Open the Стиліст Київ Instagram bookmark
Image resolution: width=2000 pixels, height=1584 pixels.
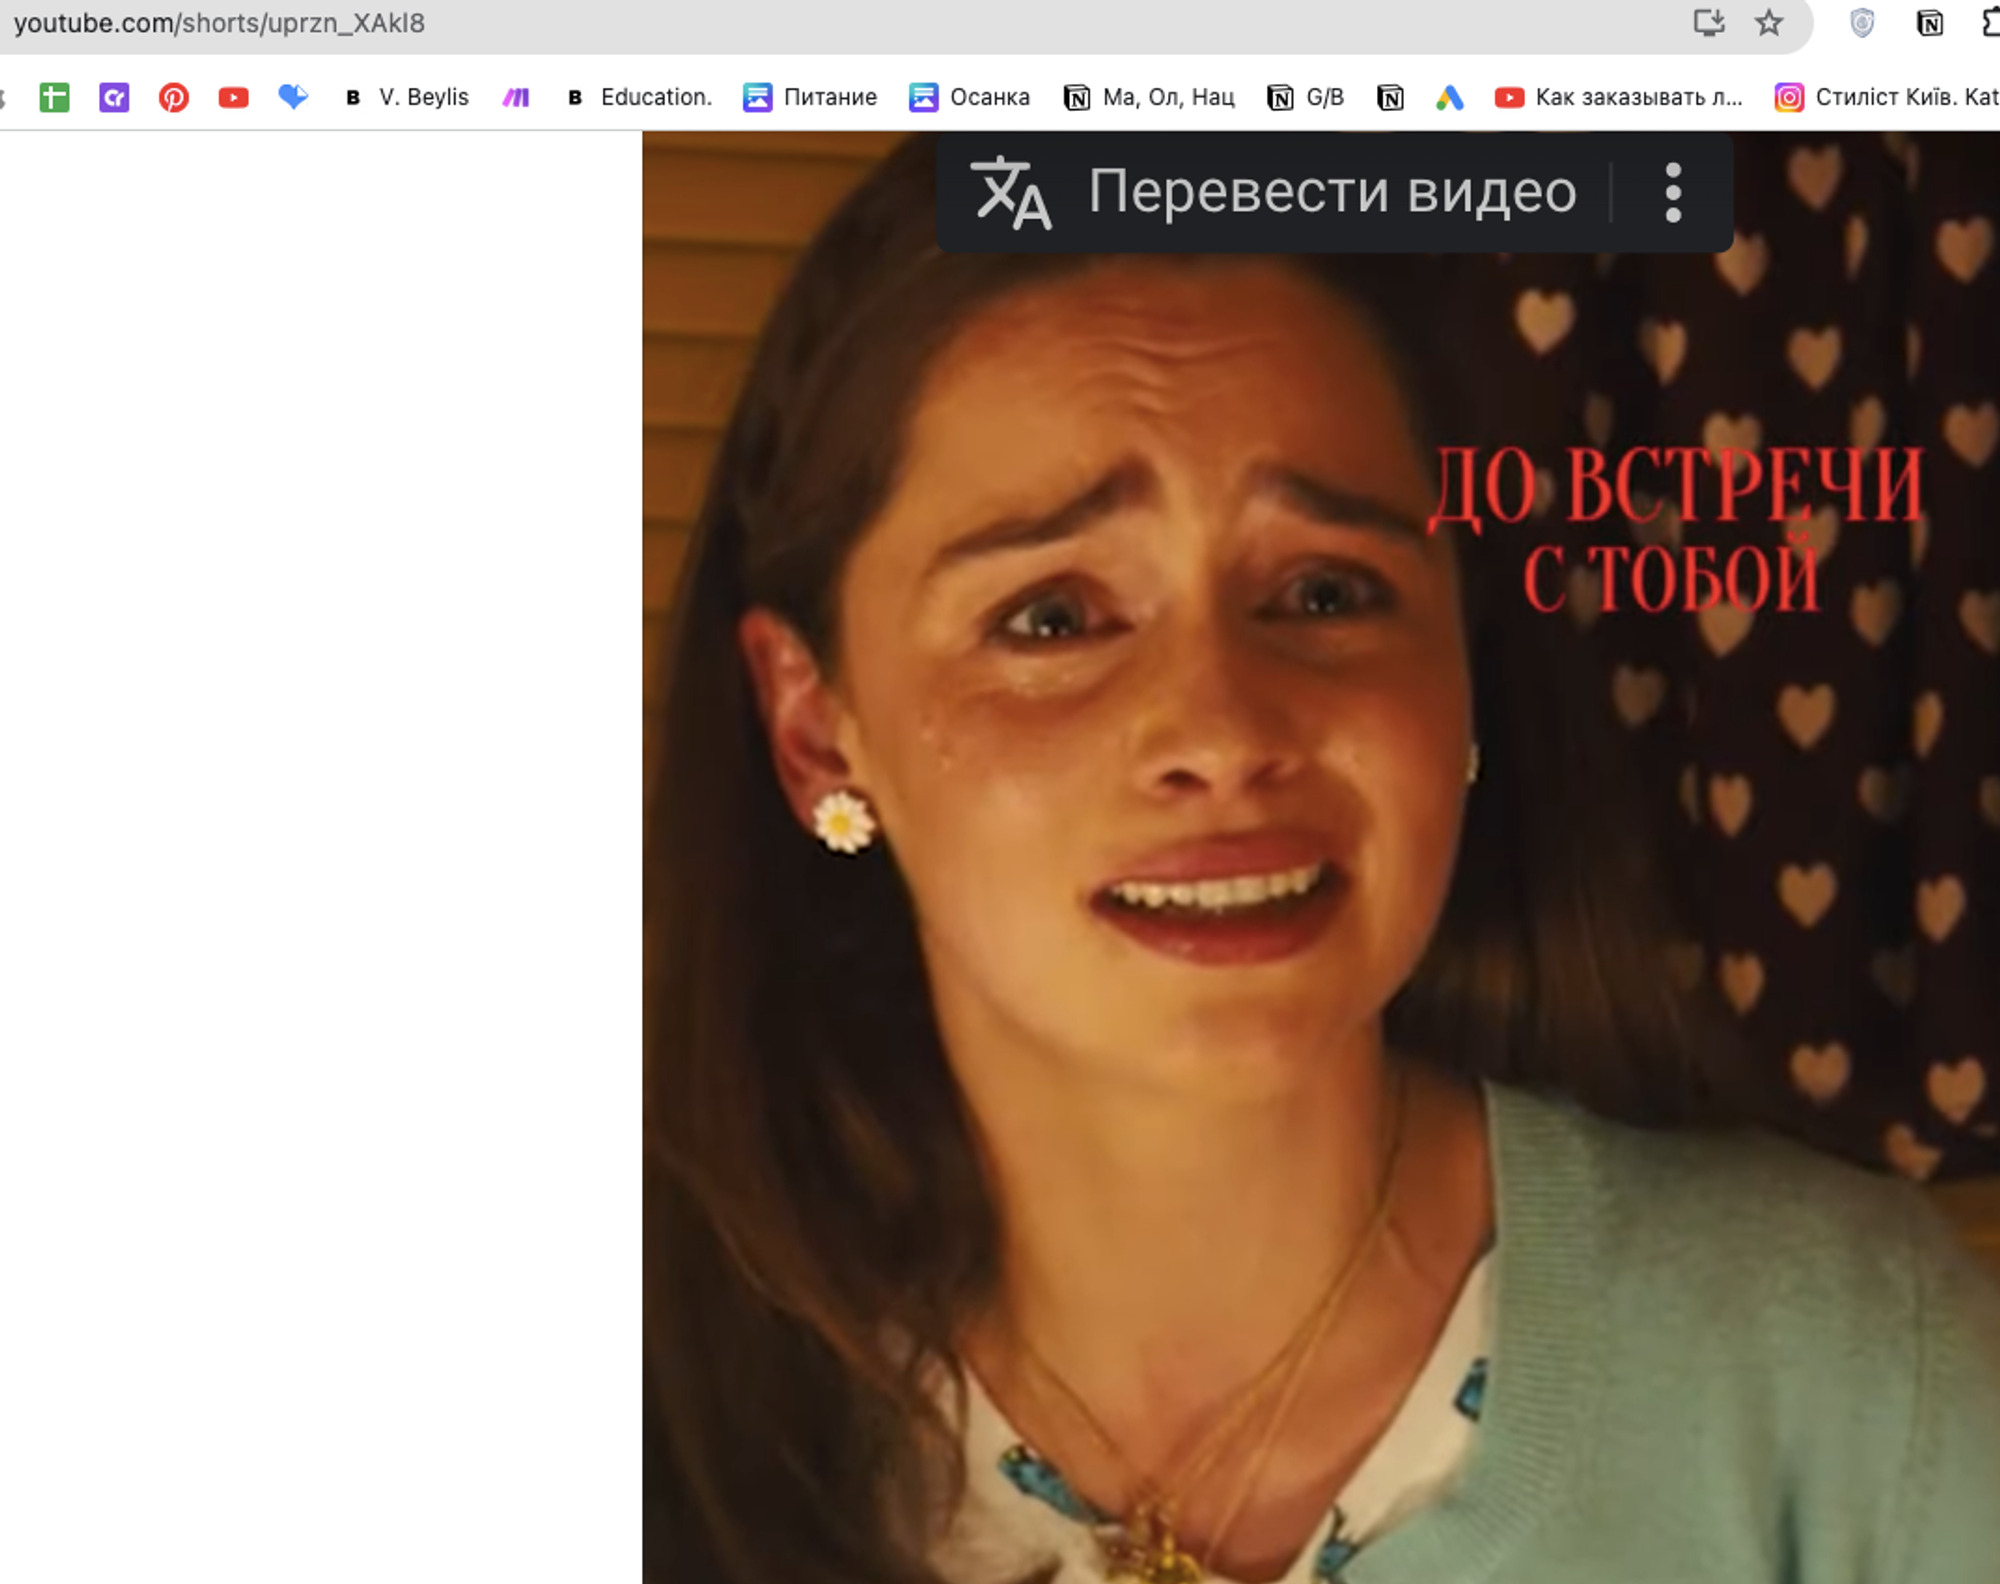pos(1887,97)
